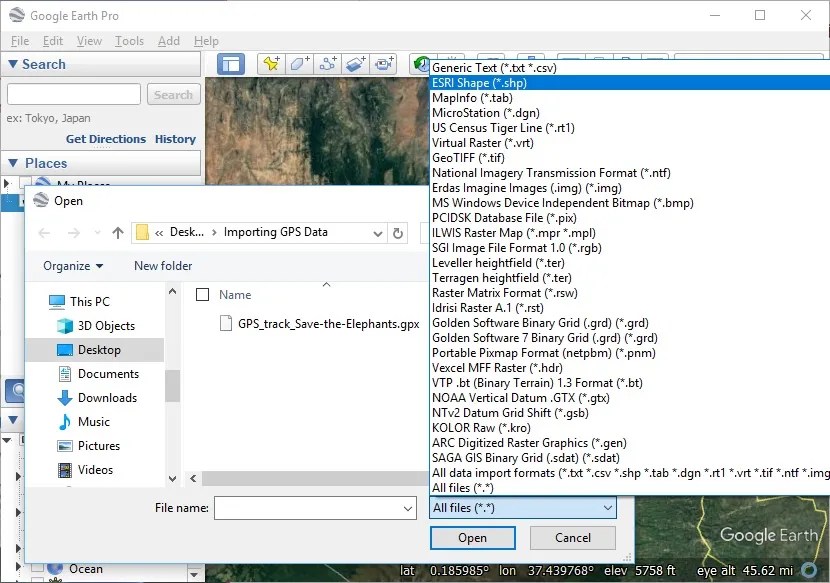Viewport: 830px width, 583px height.
Task: Add a new Placemark
Action: (x=272, y=63)
